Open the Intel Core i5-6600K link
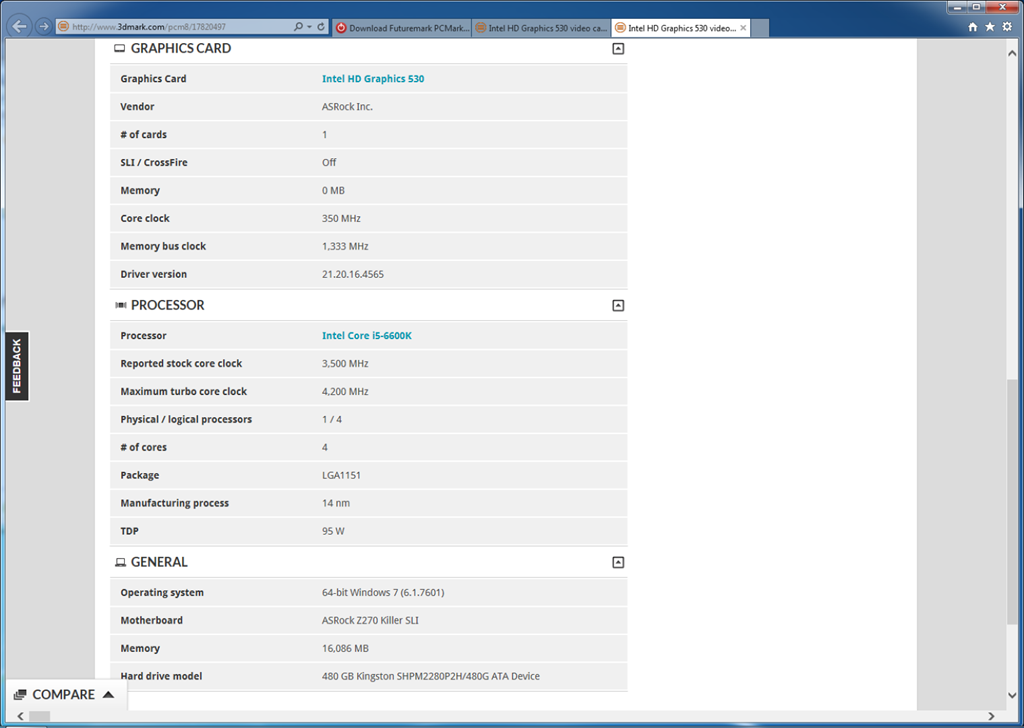Viewport: 1024px width, 728px height. [366, 336]
